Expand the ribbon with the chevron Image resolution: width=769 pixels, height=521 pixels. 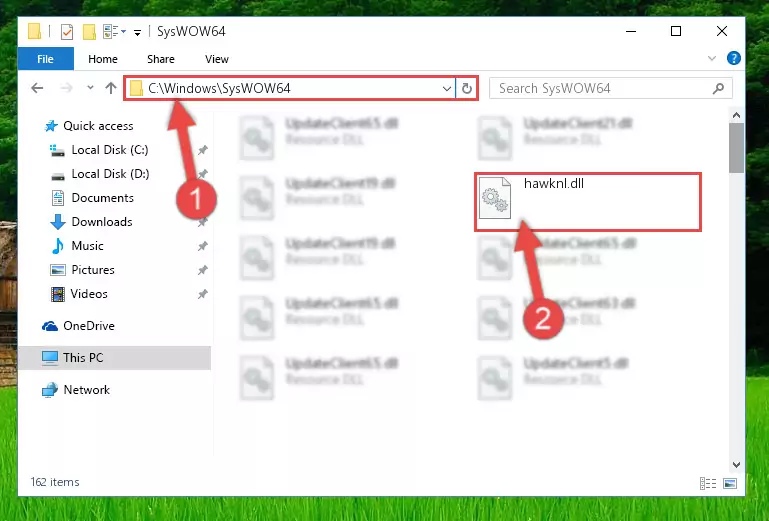pos(712,58)
